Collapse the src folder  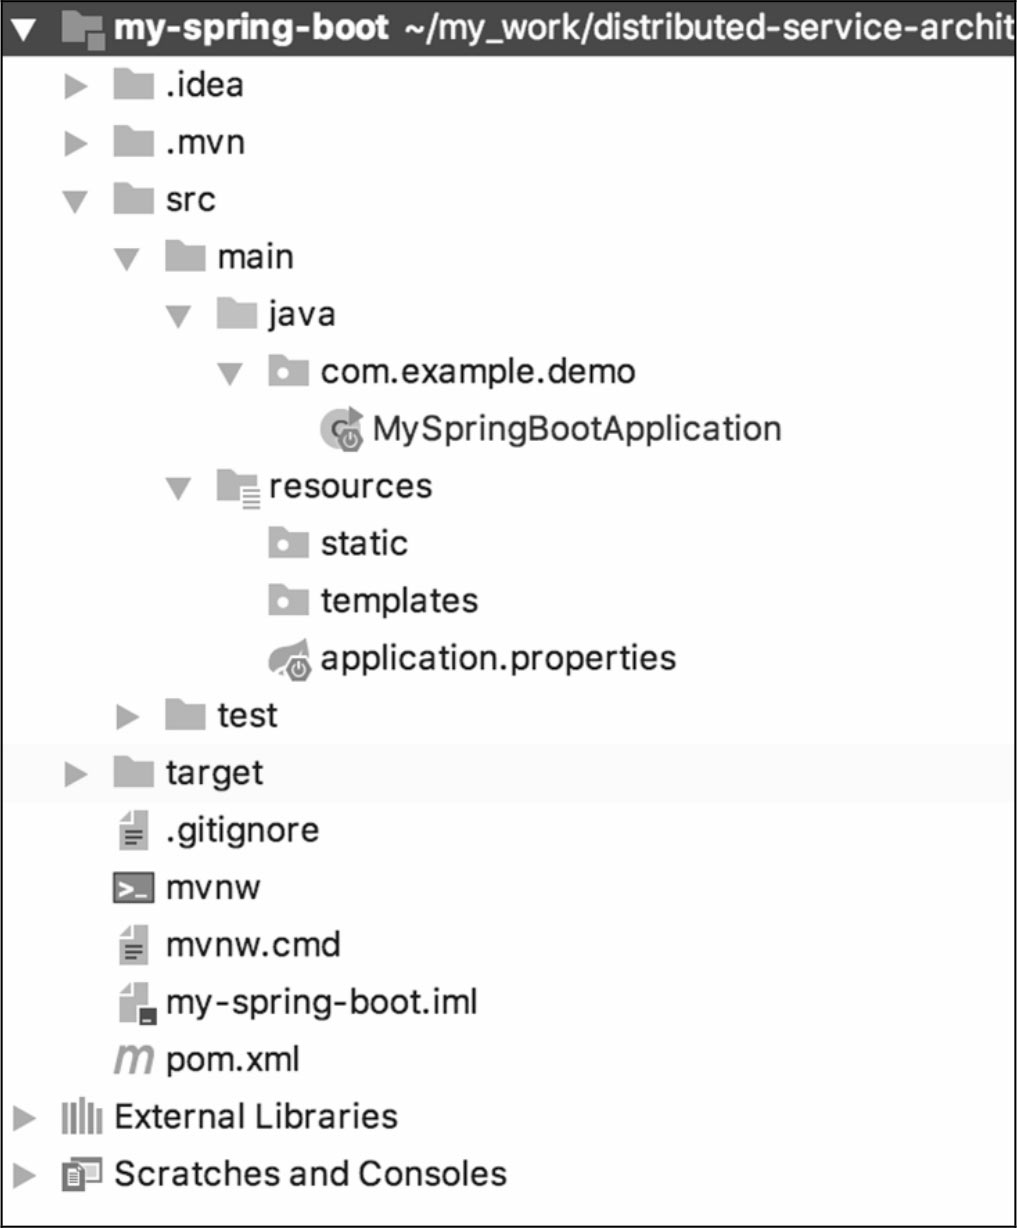point(75,201)
